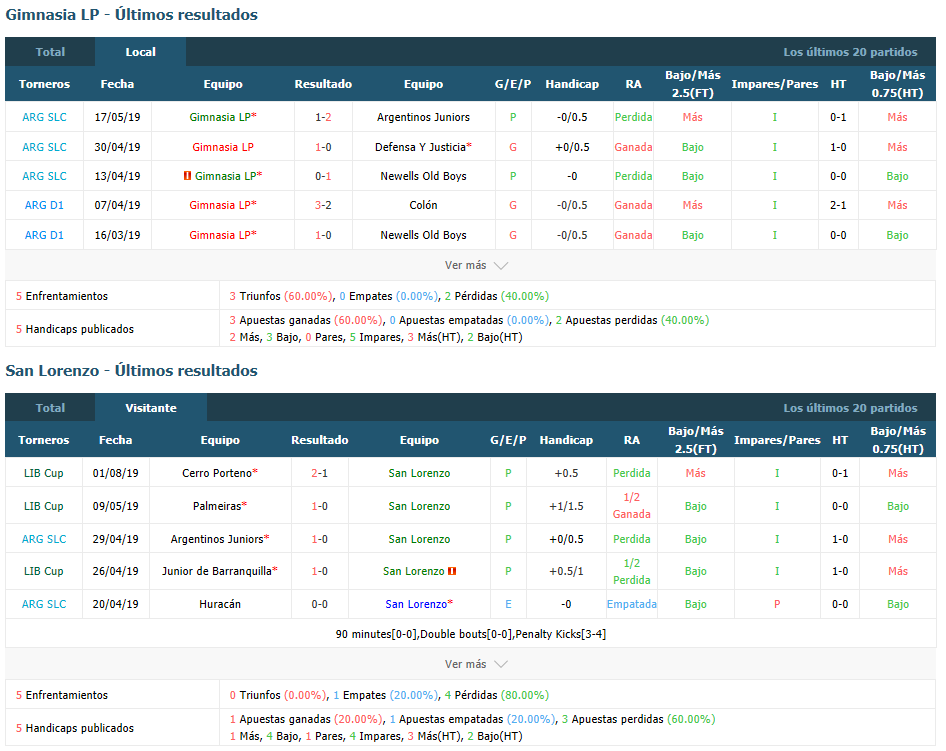Click the date 01/08/19
Screen dimensions: 946x751
coord(115,473)
